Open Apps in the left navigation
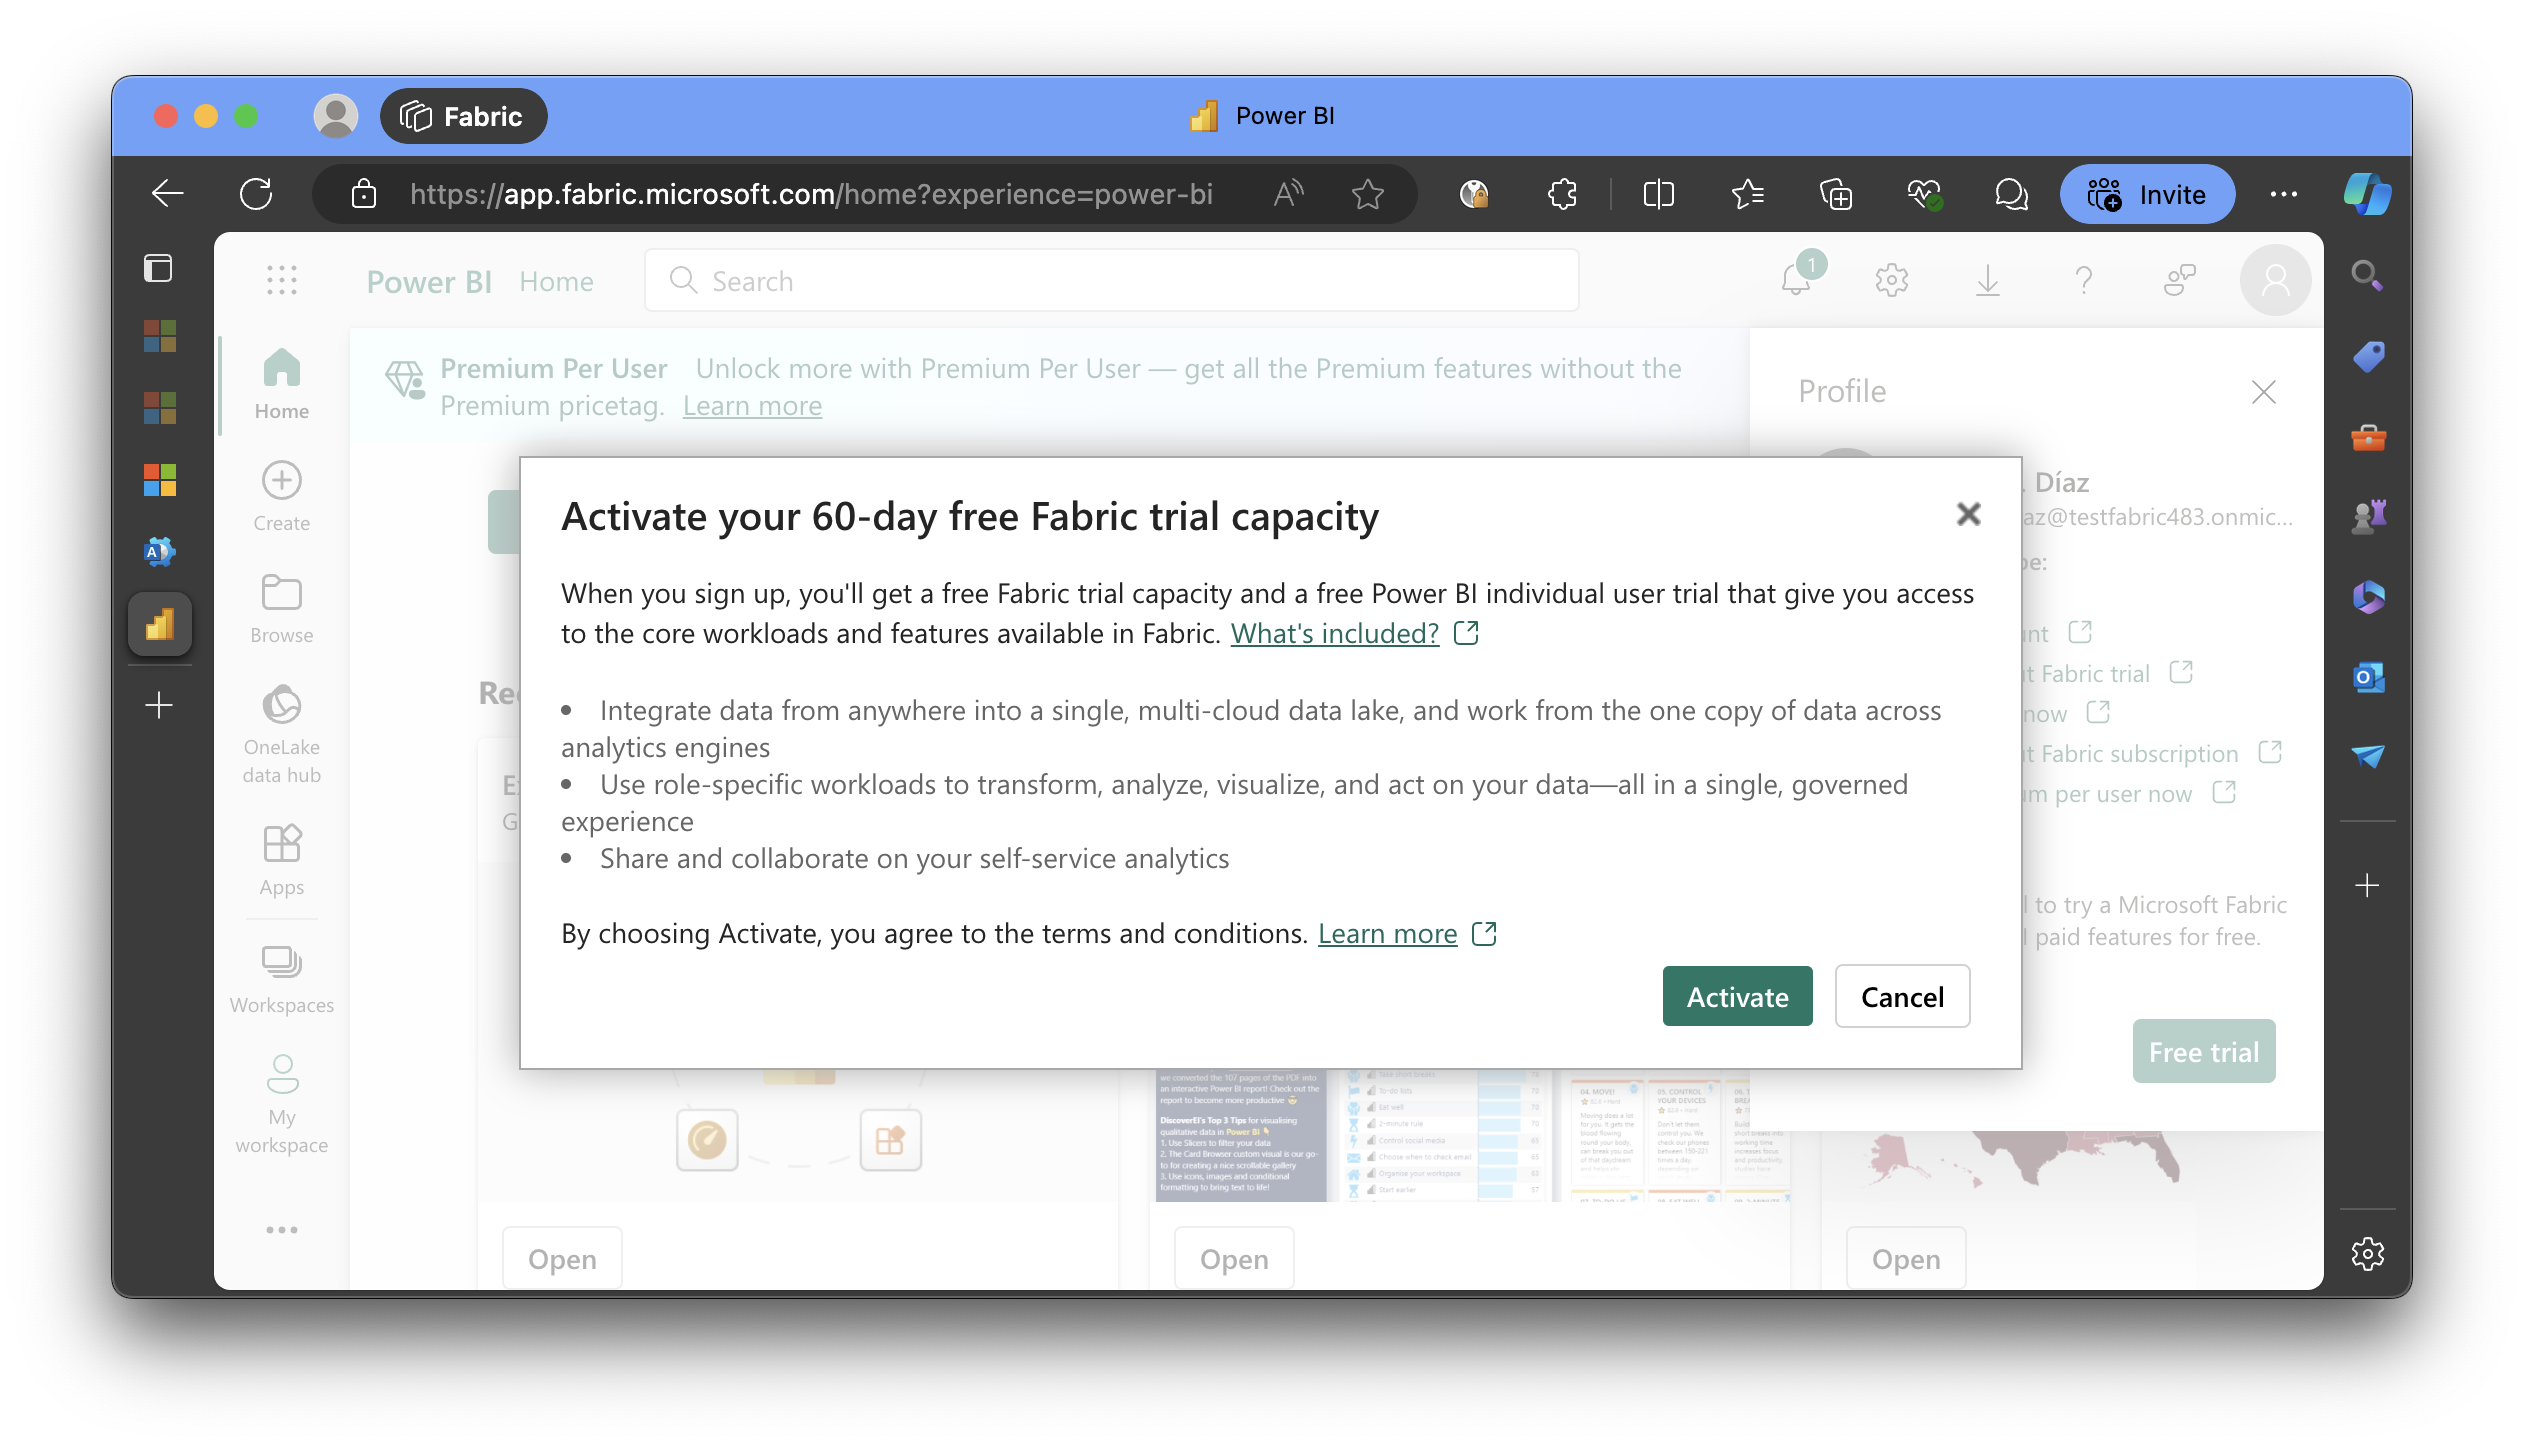Screen dimensions: 2524x1446 click(x=282, y=860)
